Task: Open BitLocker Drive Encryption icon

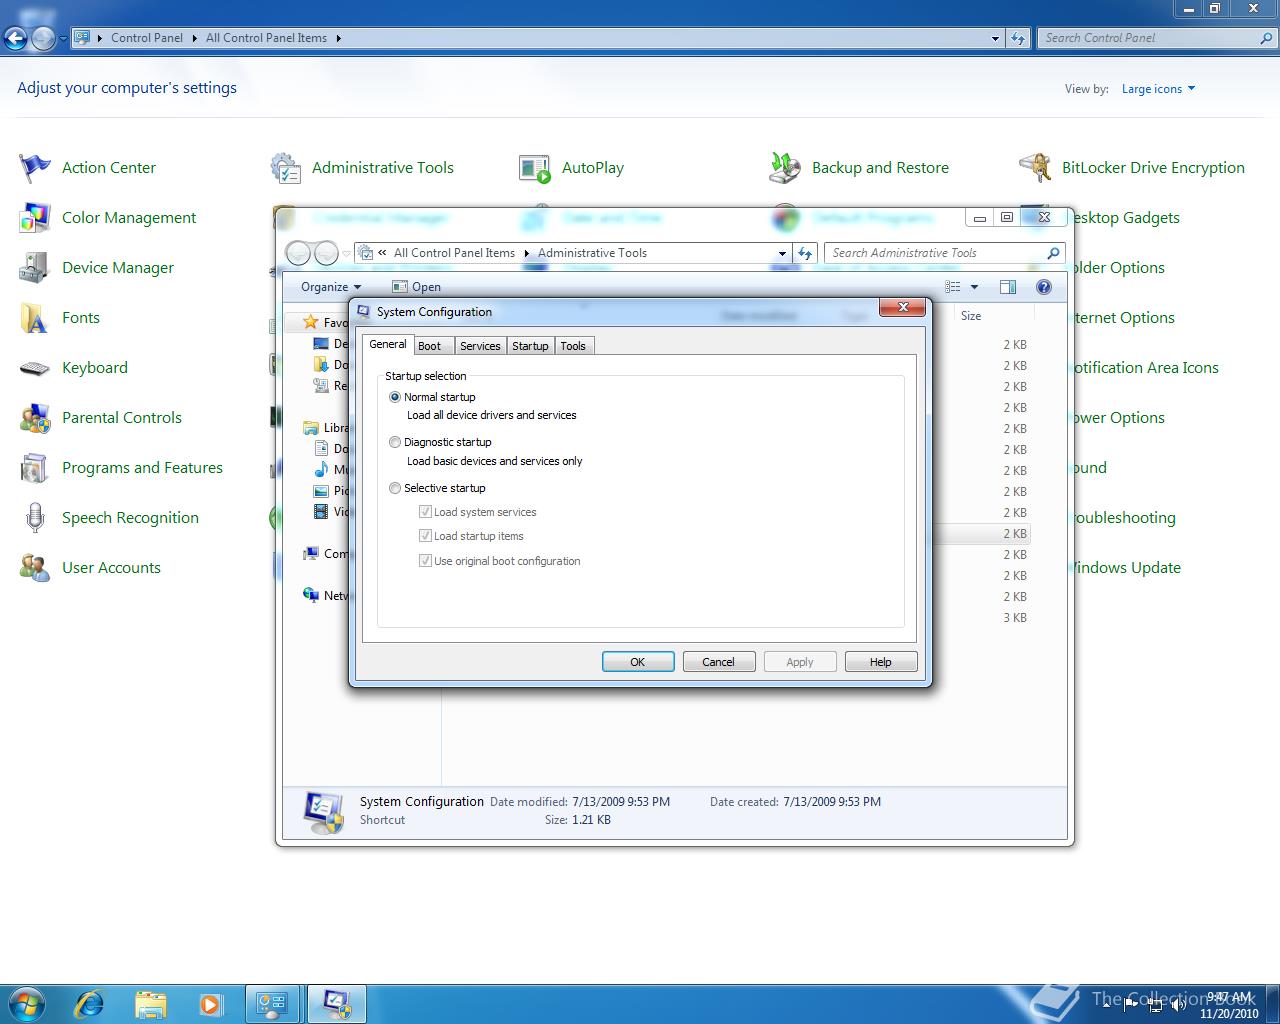Action: [1035, 167]
